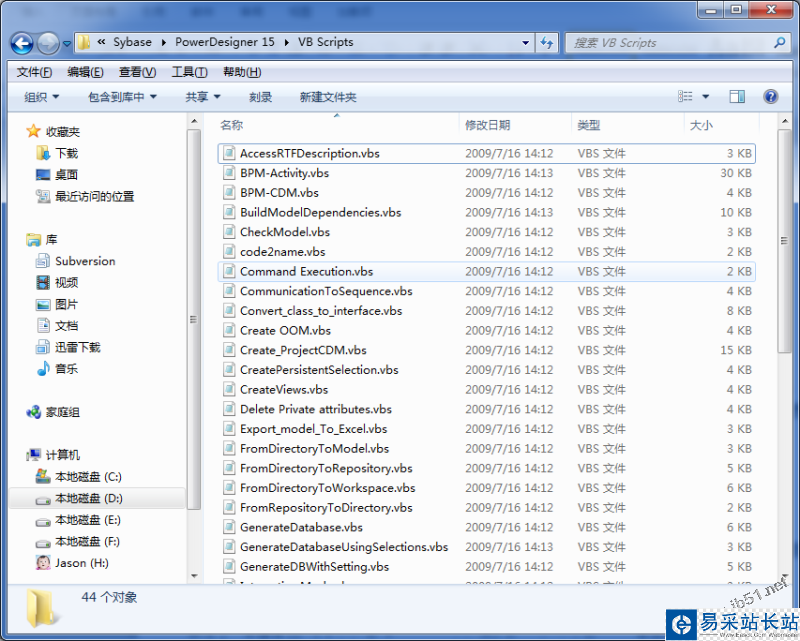Image resolution: width=800 pixels, height=641 pixels.
Task: Click the Back navigation arrow
Action: [22, 43]
